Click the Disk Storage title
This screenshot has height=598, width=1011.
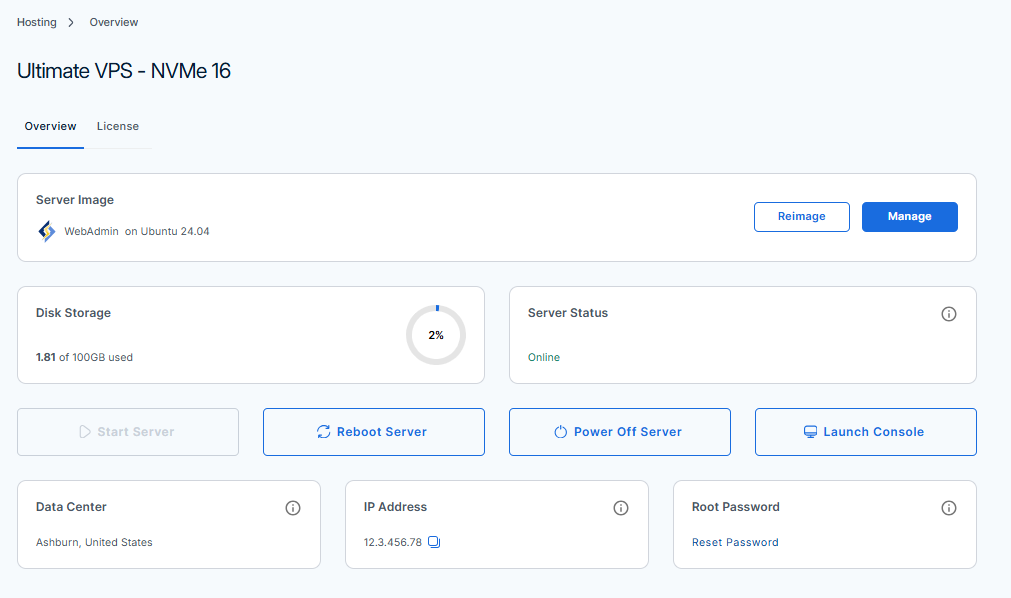tap(74, 313)
